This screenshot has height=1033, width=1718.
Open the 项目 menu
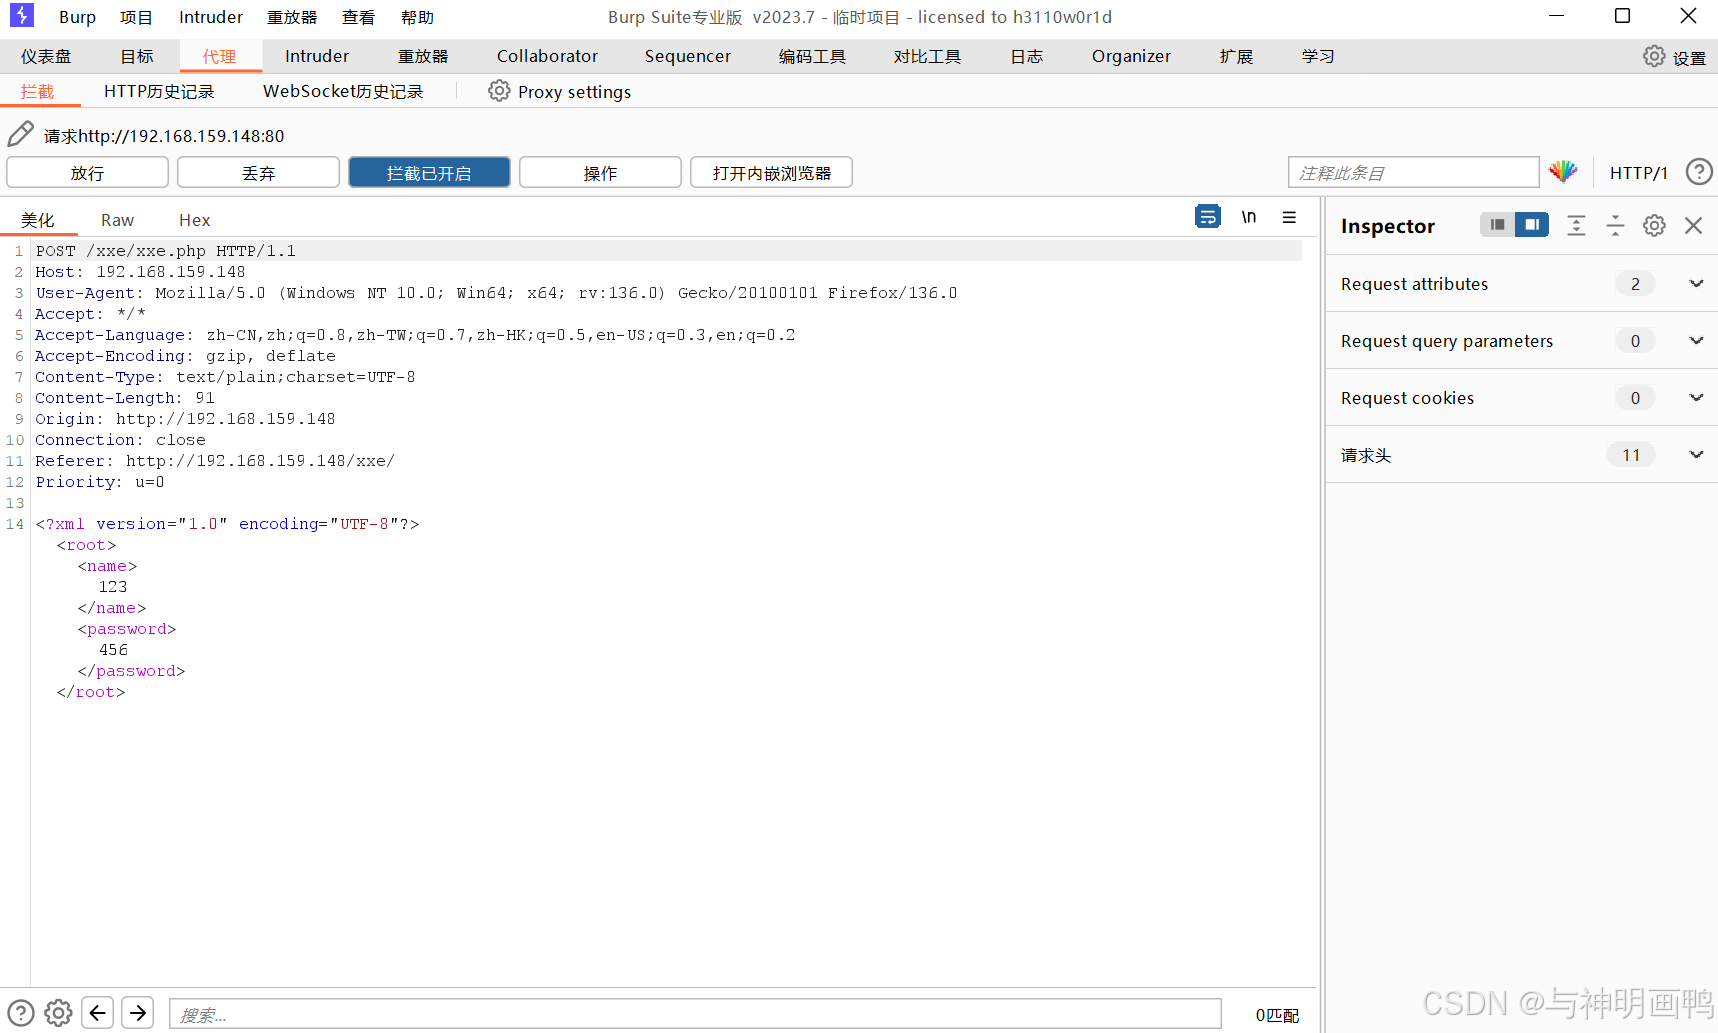coord(136,17)
